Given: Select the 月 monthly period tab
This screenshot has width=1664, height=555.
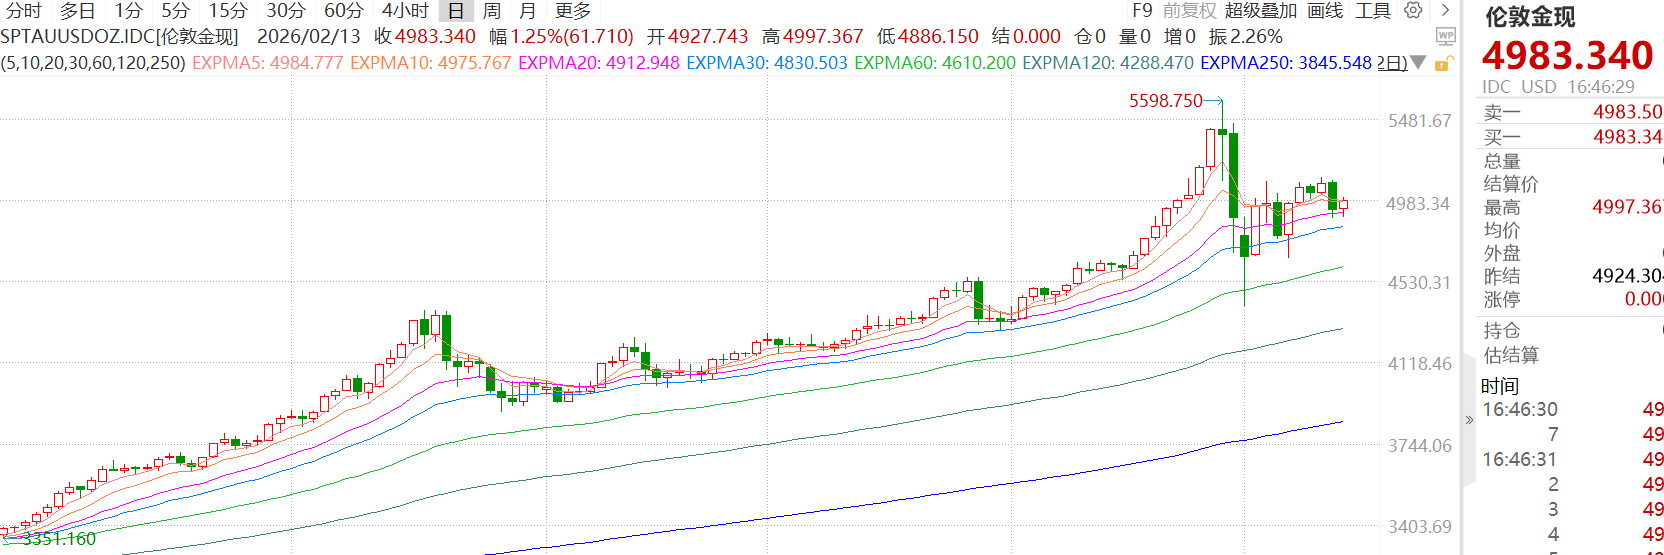Looking at the screenshot, I should click(x=528, y=10).
